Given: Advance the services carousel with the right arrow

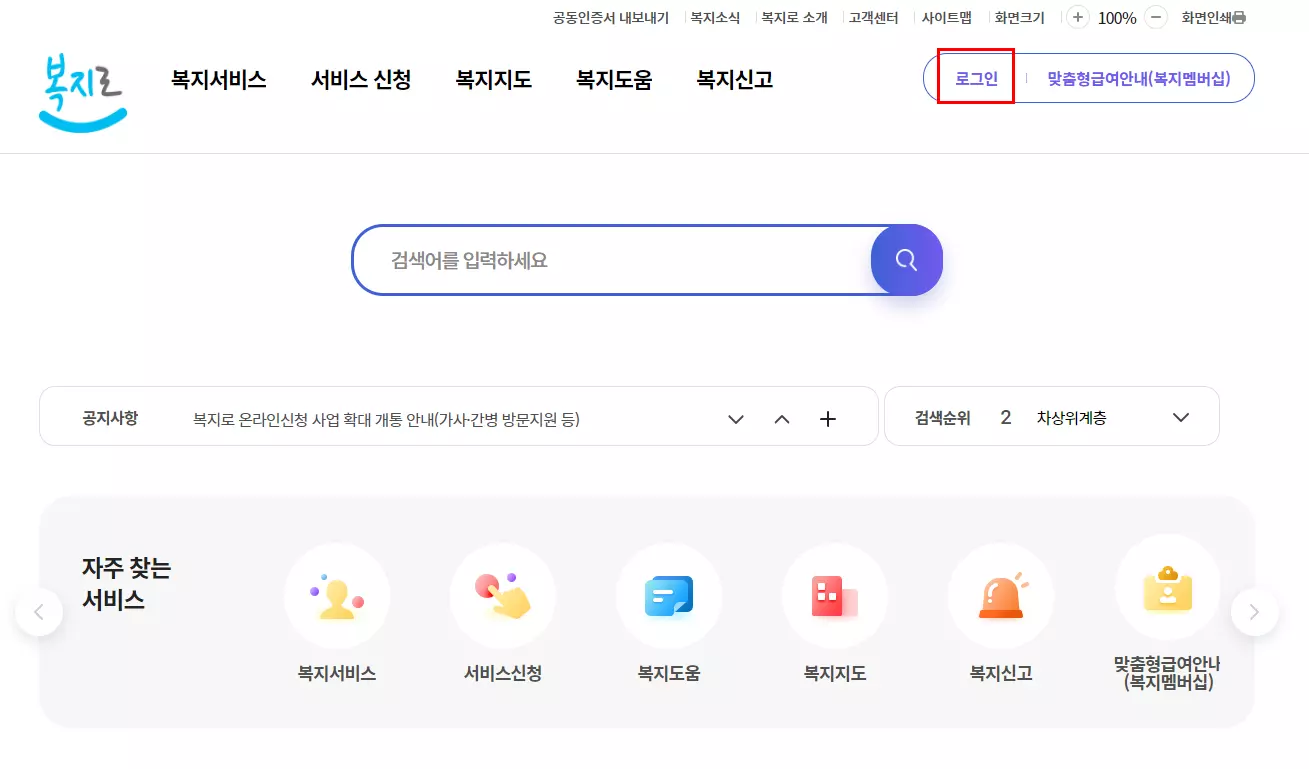Looking at the screenshot, I should click(1255, 611).
